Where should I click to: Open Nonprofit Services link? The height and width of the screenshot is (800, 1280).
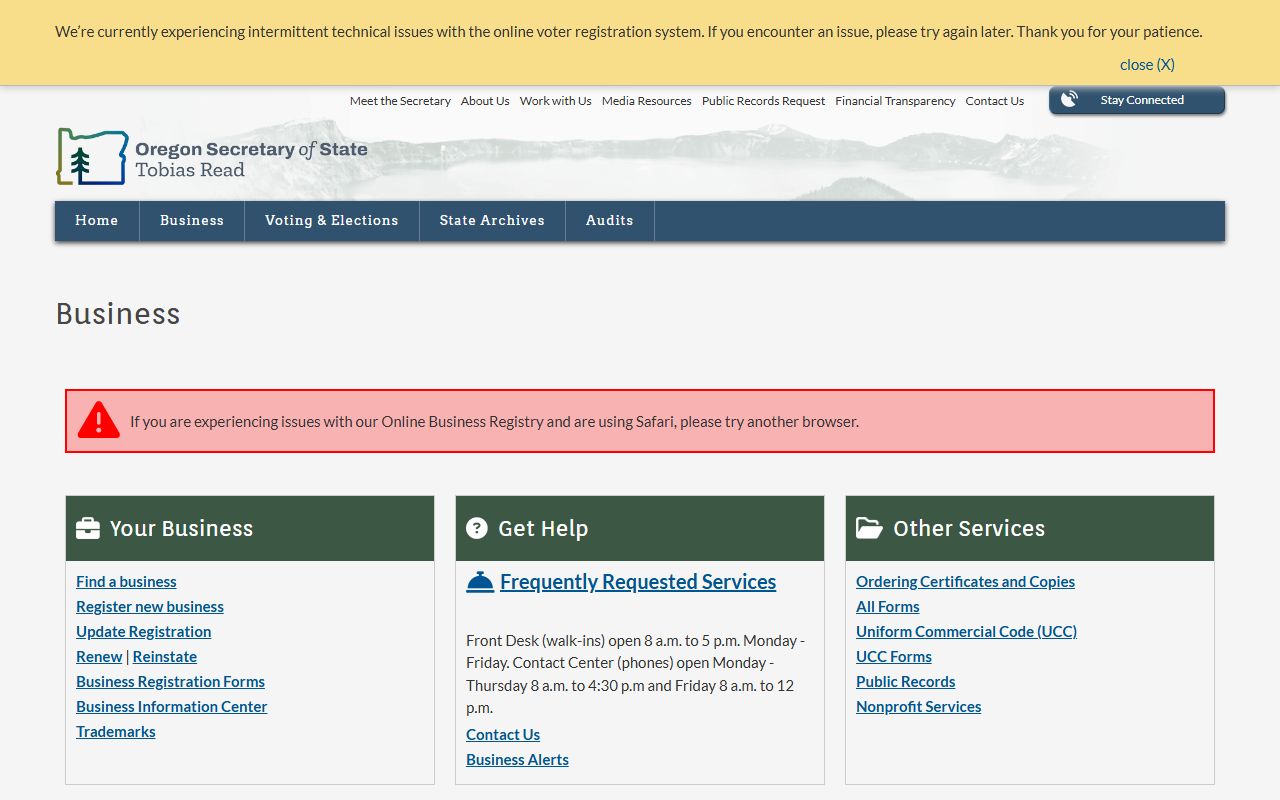pyautogui.click(x=919, y=707)
